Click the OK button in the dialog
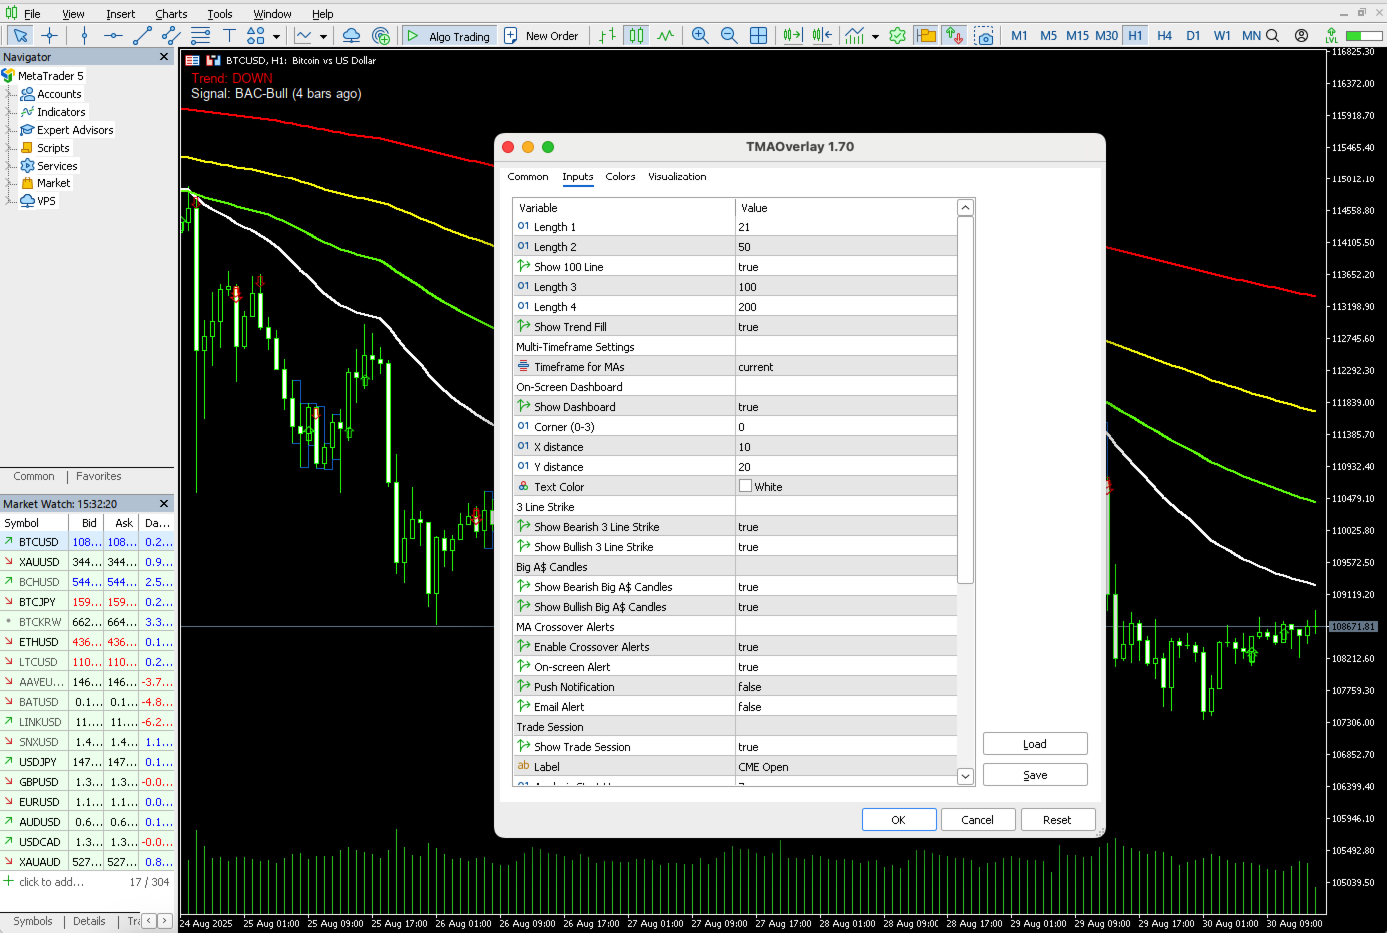The width and height of the screenshot is (1387, 933). [x=899, y=820]
